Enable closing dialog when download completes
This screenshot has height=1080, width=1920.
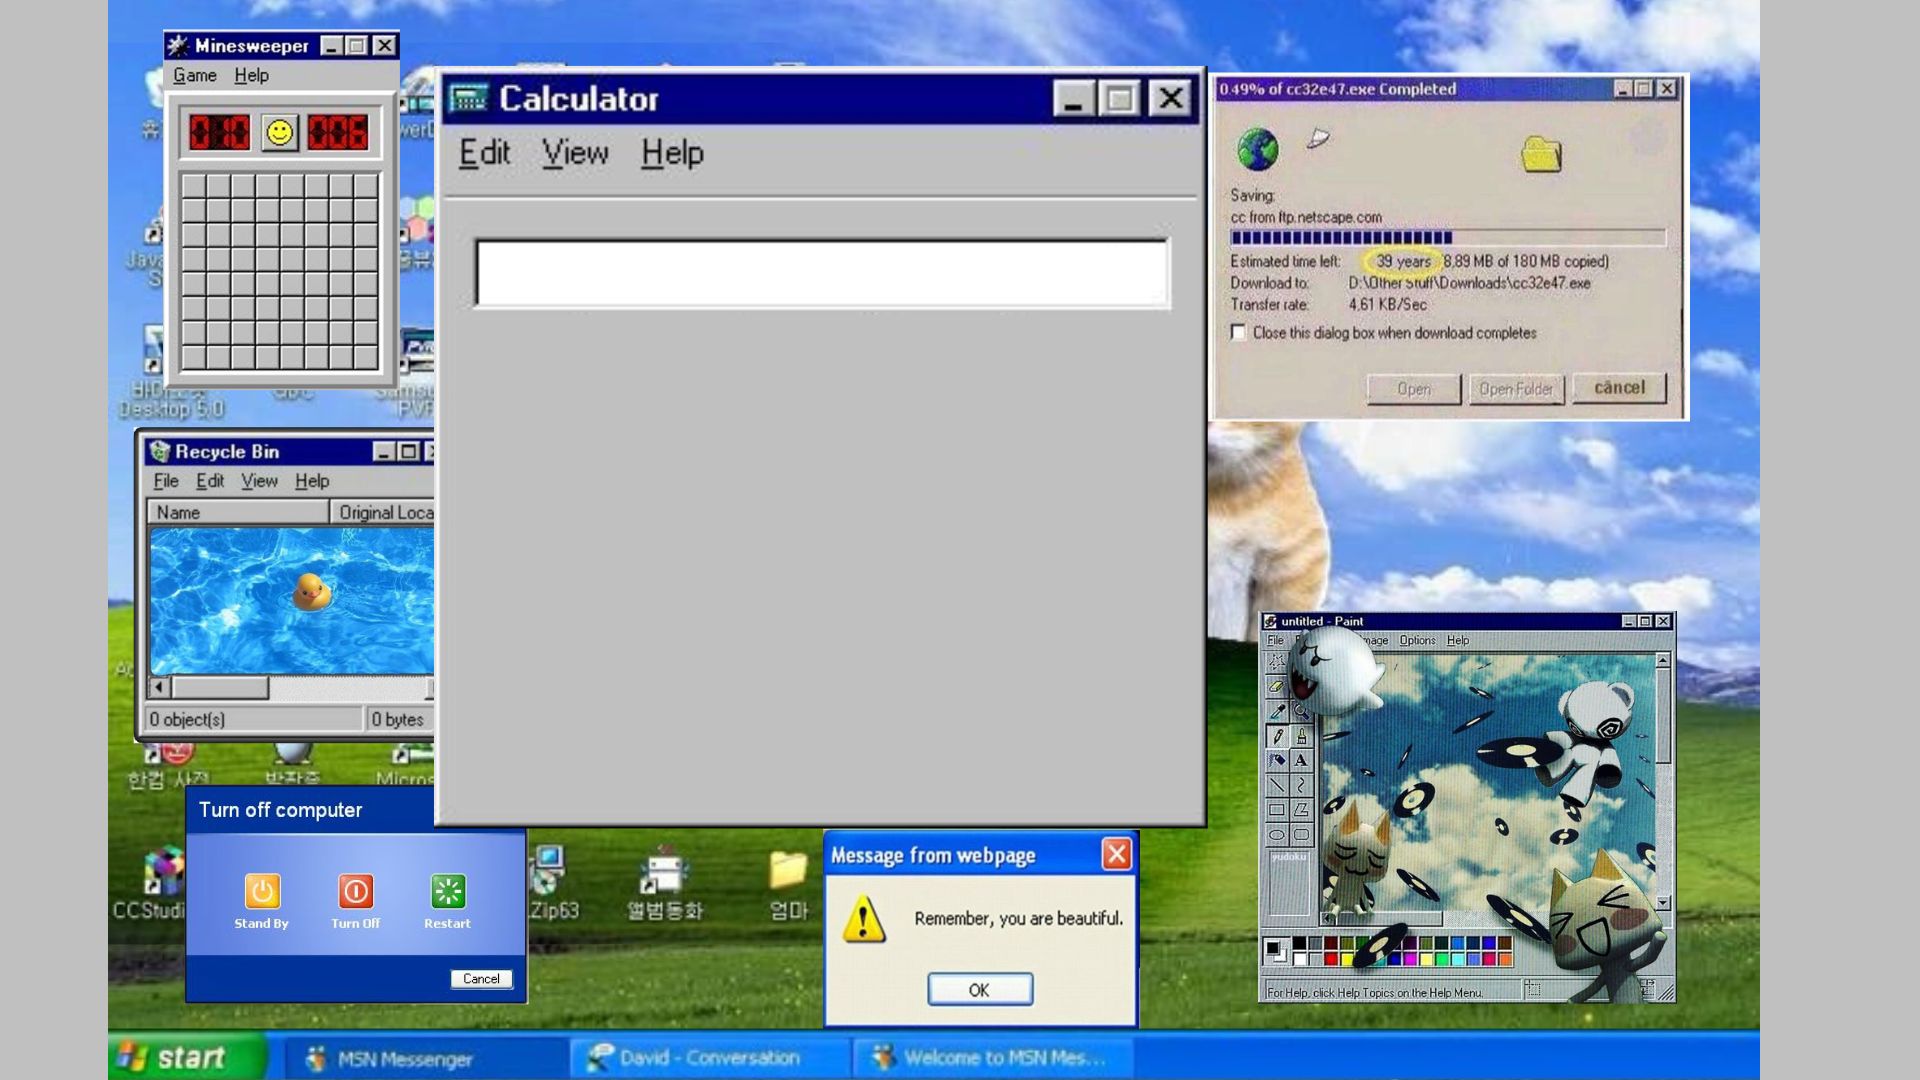[x=1237, y=333]
